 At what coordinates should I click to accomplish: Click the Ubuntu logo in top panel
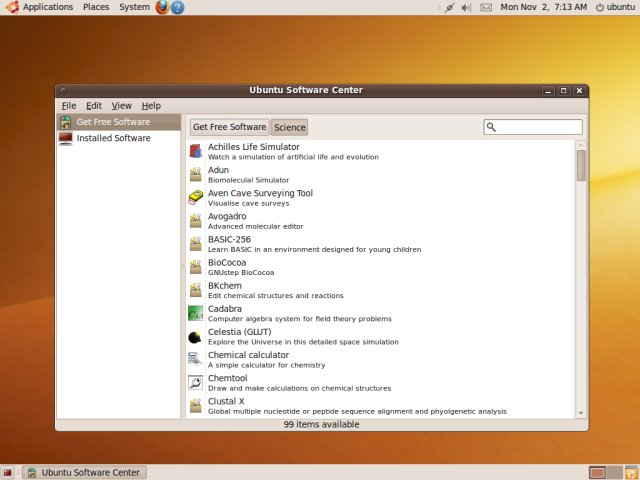click(x=12, y=7)
